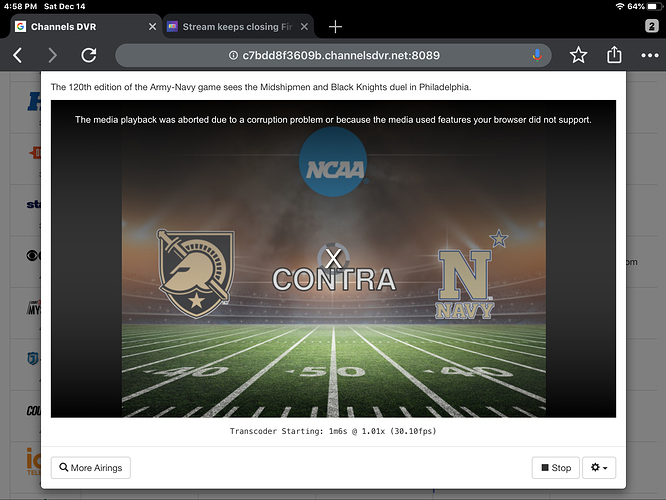Click the address bar URL field
Screen dimensions: 666x500
330,56
